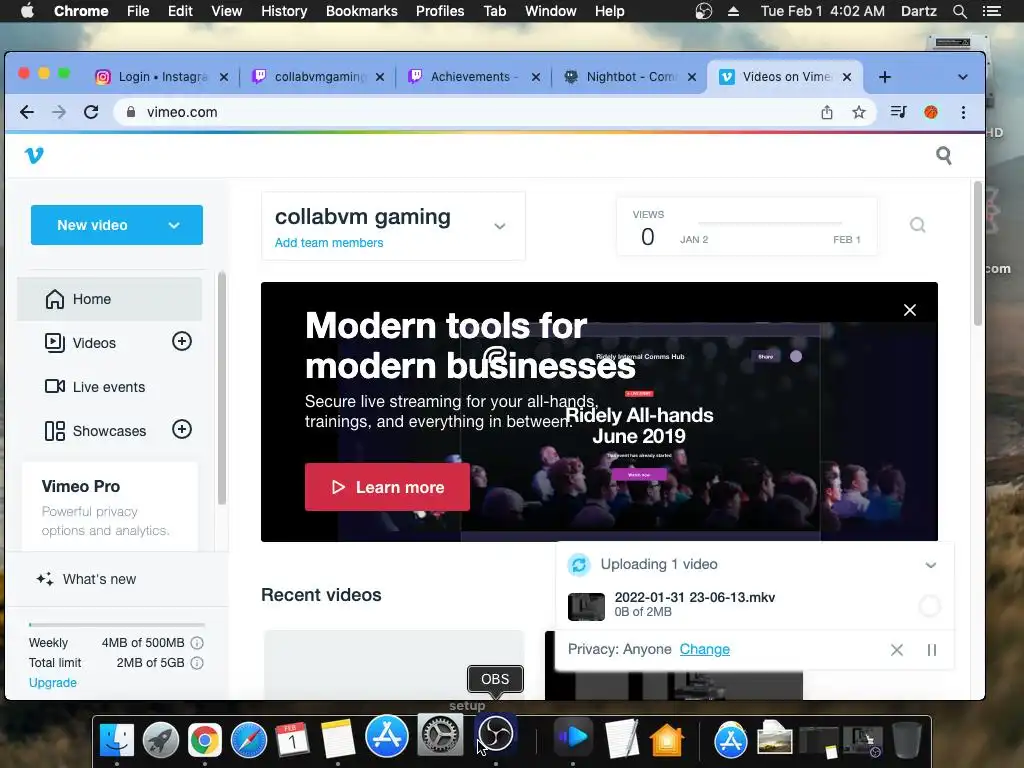The image size is (1024, 768).
Task: Open Notes from the Dock
Action: coord(338,739)
